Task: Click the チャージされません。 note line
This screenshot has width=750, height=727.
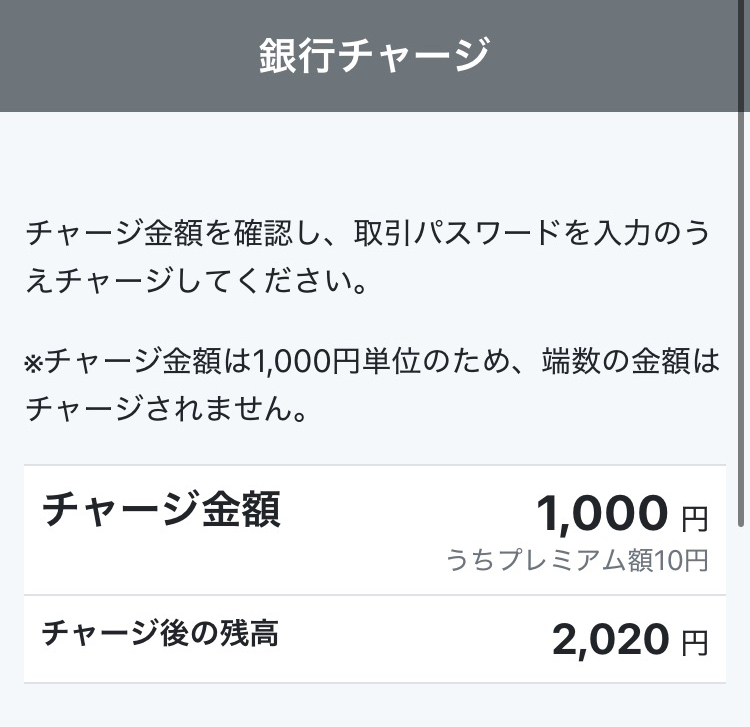Action: [166, 408]
